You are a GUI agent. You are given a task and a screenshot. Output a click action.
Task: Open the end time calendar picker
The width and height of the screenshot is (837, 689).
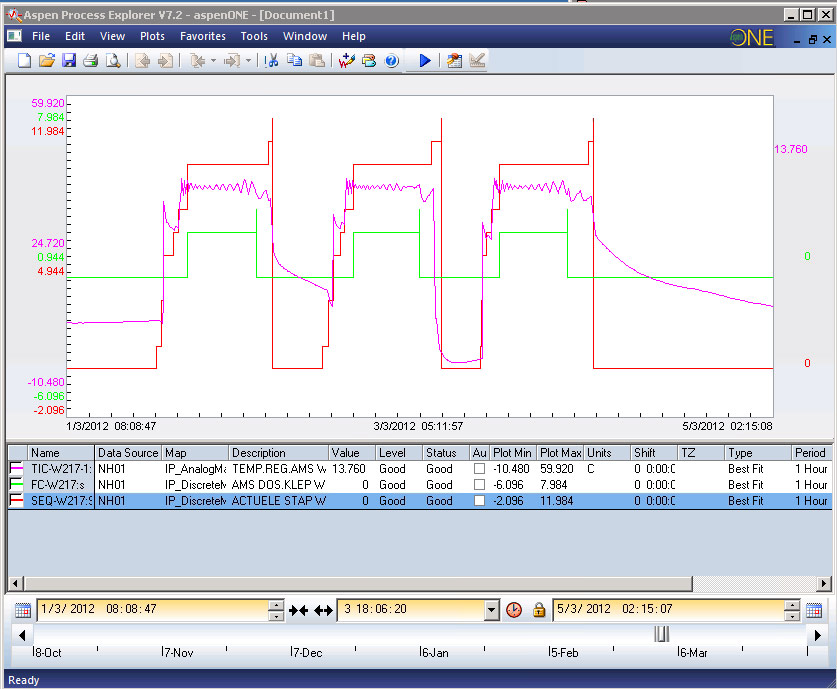pos(814,610)
